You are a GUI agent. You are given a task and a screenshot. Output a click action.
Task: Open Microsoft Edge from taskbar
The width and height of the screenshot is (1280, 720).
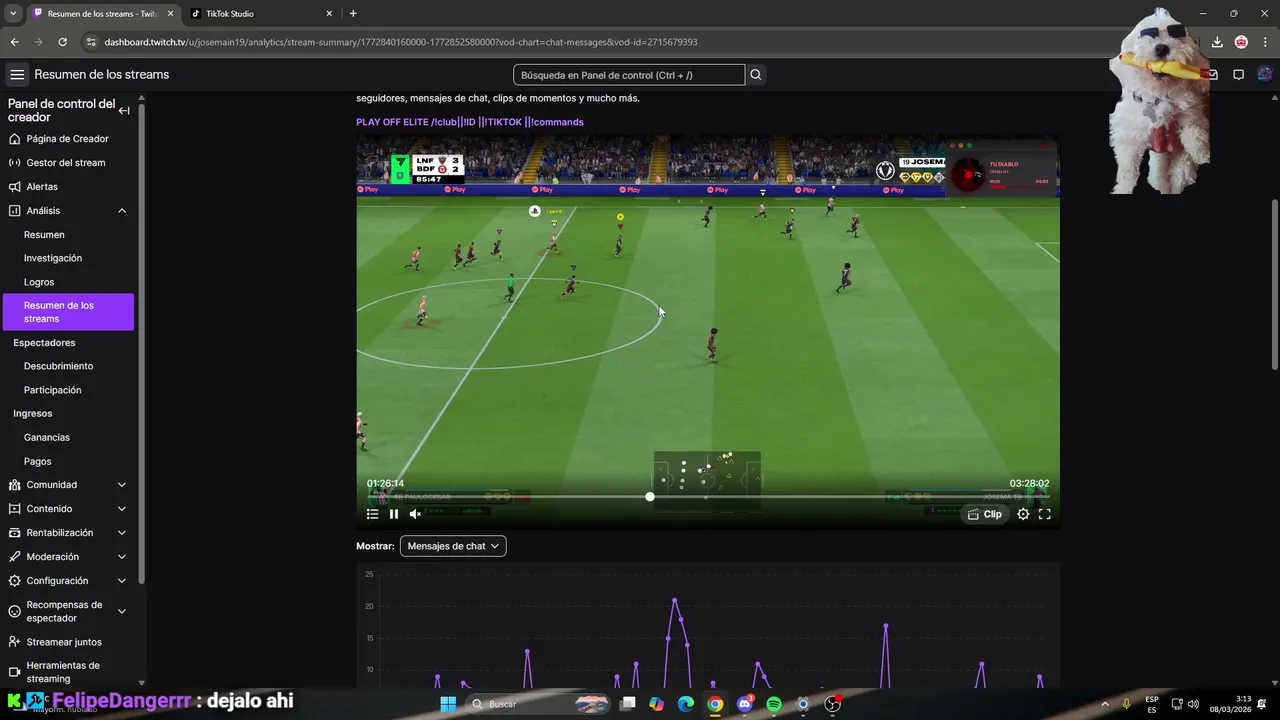pos(686,704)
